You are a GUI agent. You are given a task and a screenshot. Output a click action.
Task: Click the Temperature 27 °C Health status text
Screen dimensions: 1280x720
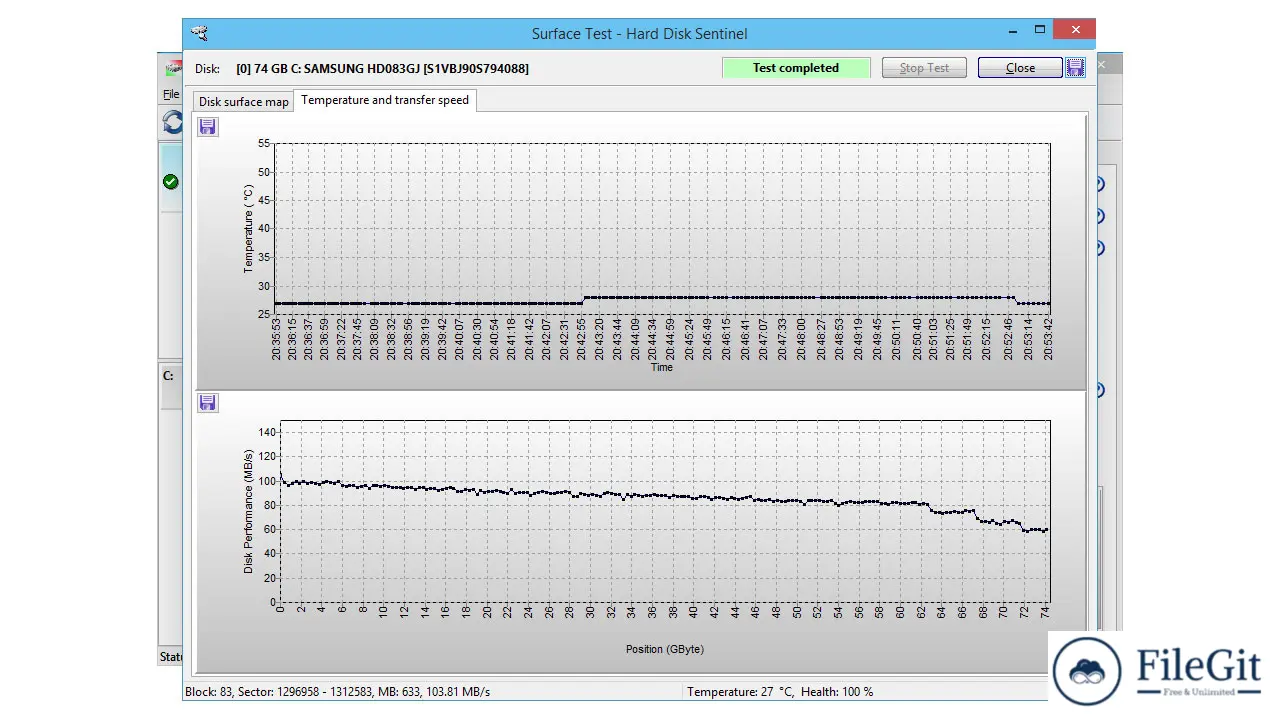[x=780, y=691]
